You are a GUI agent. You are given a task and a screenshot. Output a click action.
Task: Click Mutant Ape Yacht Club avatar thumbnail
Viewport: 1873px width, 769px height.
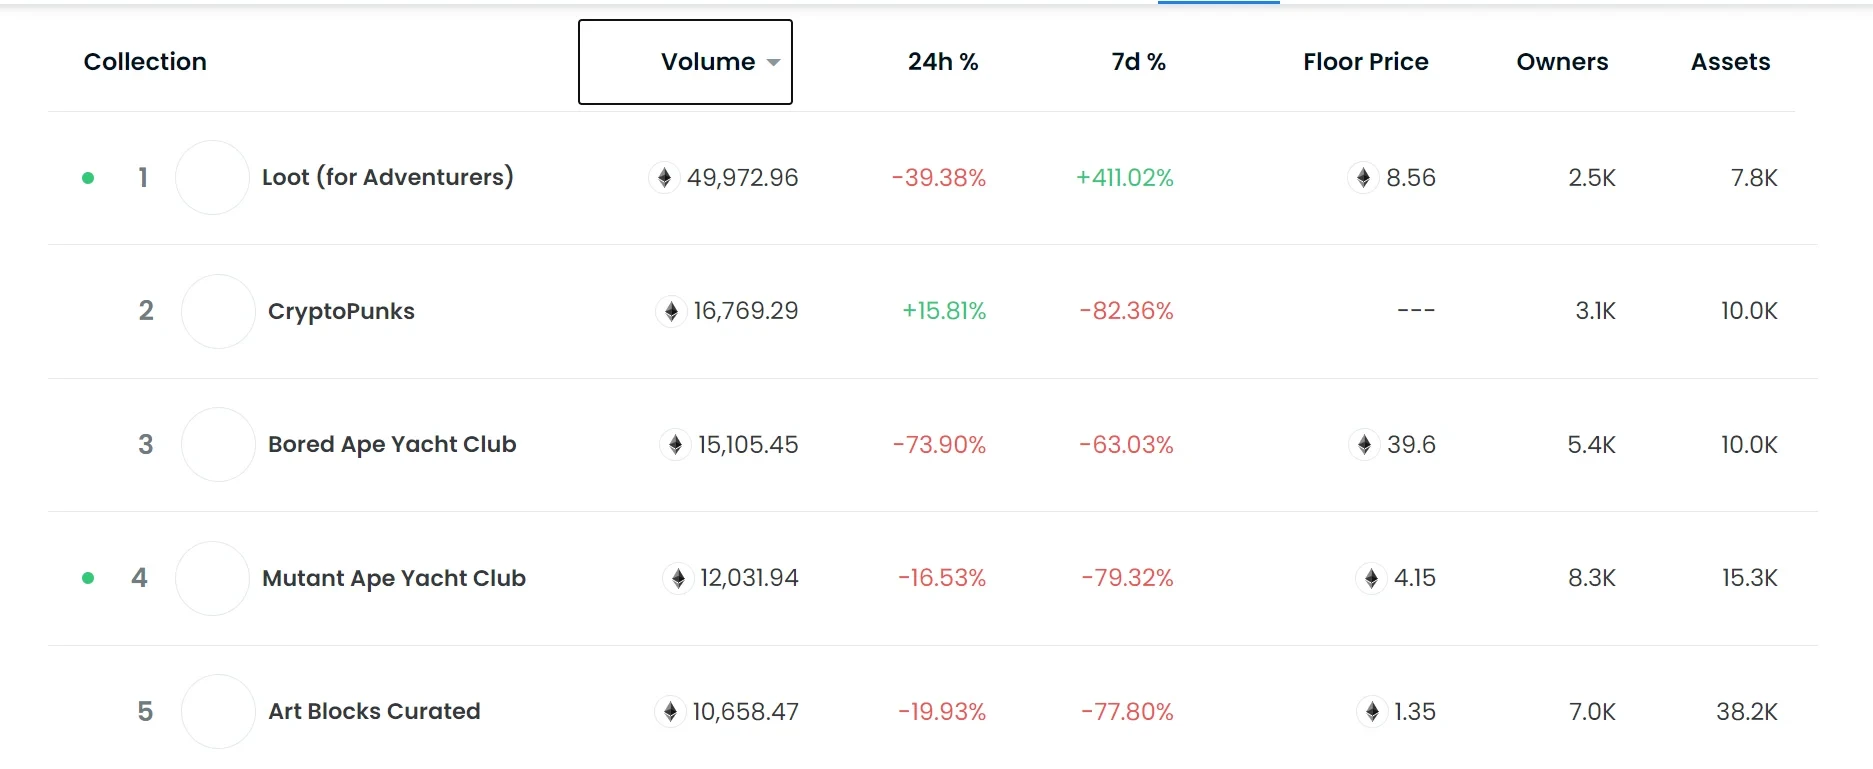point(212,578)
